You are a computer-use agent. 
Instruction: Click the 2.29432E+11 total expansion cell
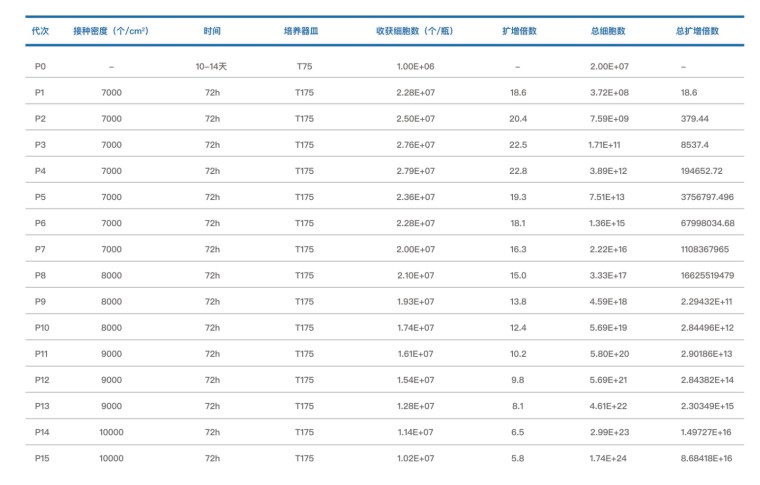coord(706,301)
